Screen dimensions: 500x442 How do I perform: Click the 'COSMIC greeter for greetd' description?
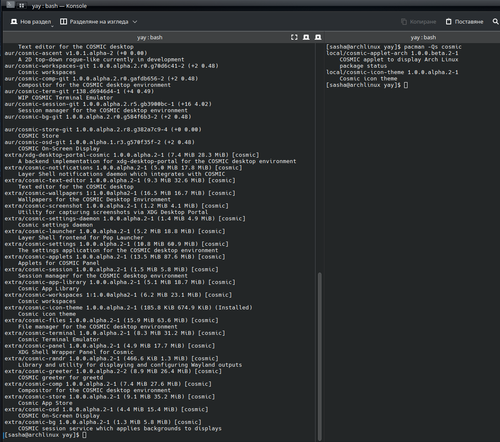coord(60,378)
